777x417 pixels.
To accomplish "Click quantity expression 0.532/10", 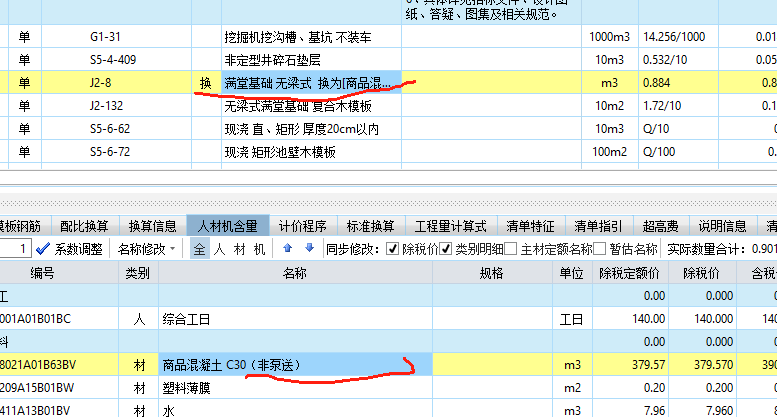I will [678, 60].
